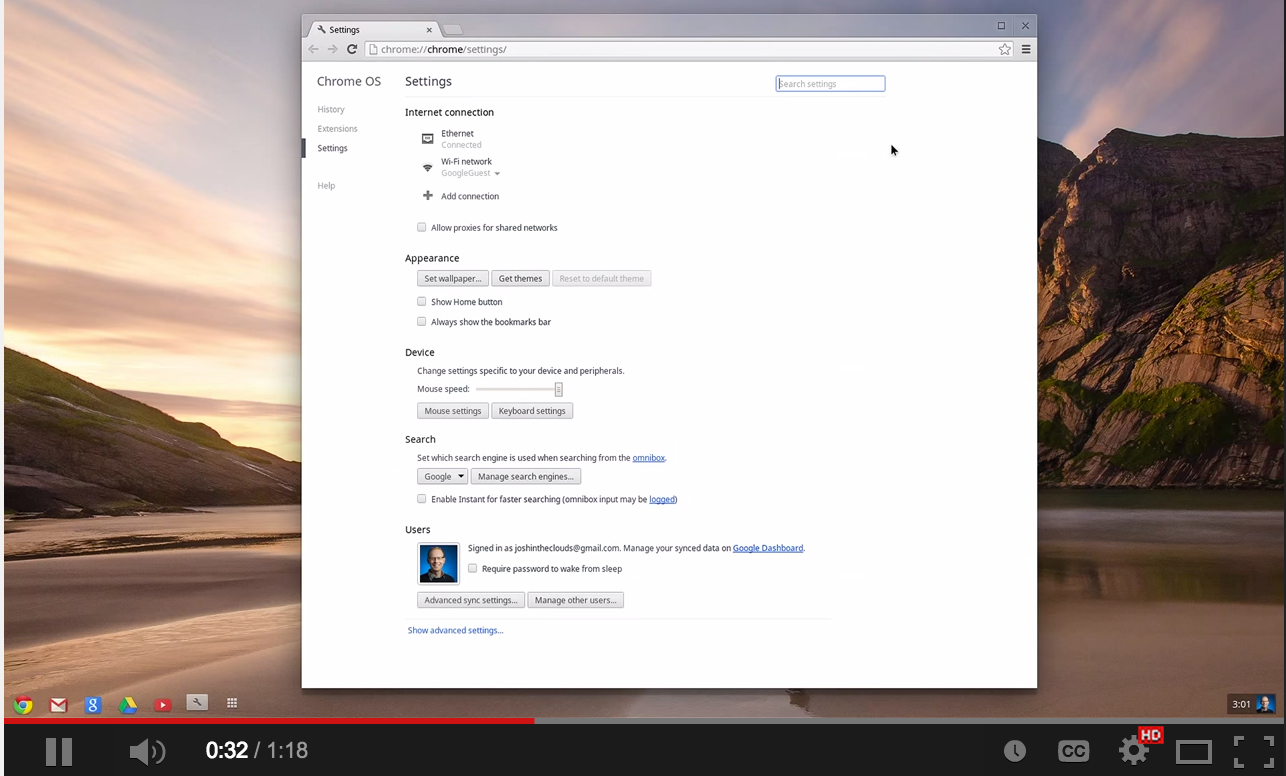The height and width of the screenshot is (776, 1286).
Task: Click the Mouse speed slider handle
Action: point(558,389)
